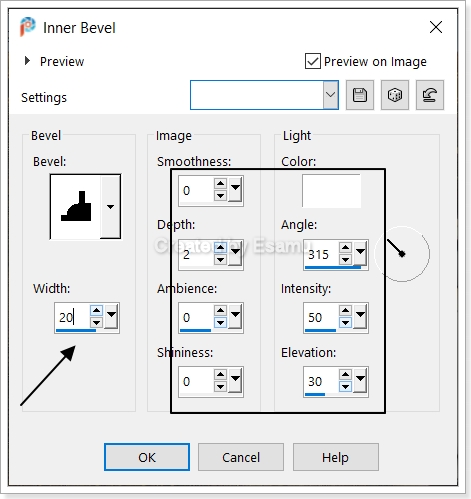Click the Reset to Default arrow icon
This screenshot has height=499, width=471.
pyautogui.click(x=430, y=95)
